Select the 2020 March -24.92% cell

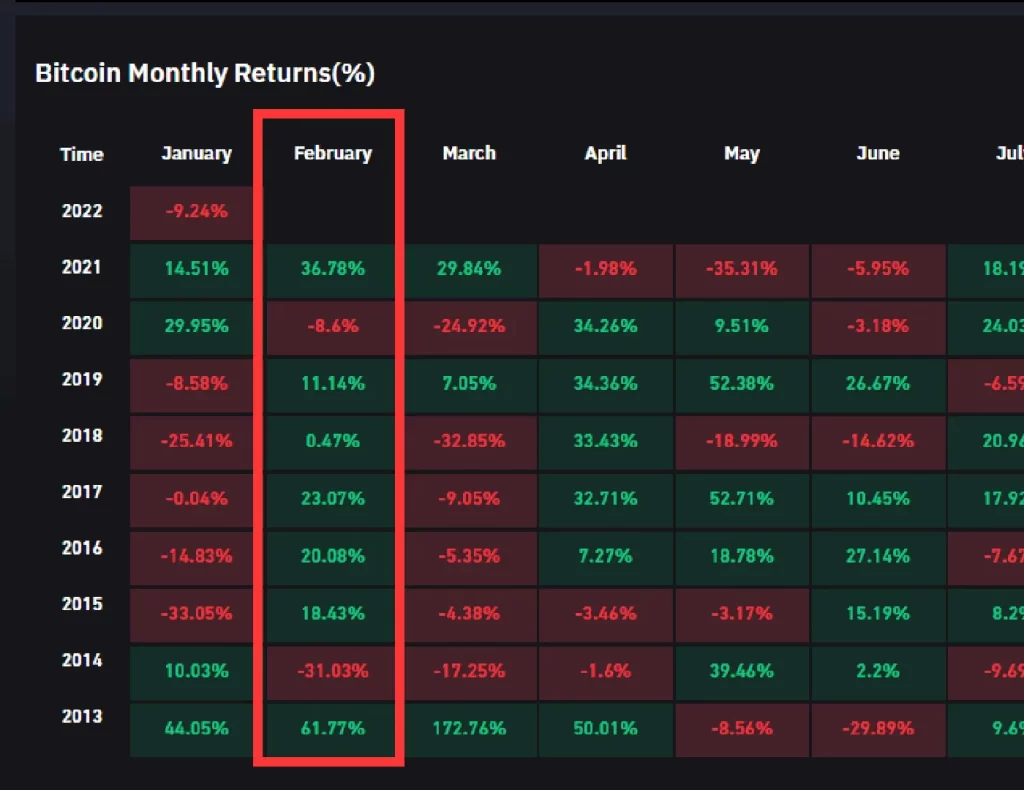469,328
